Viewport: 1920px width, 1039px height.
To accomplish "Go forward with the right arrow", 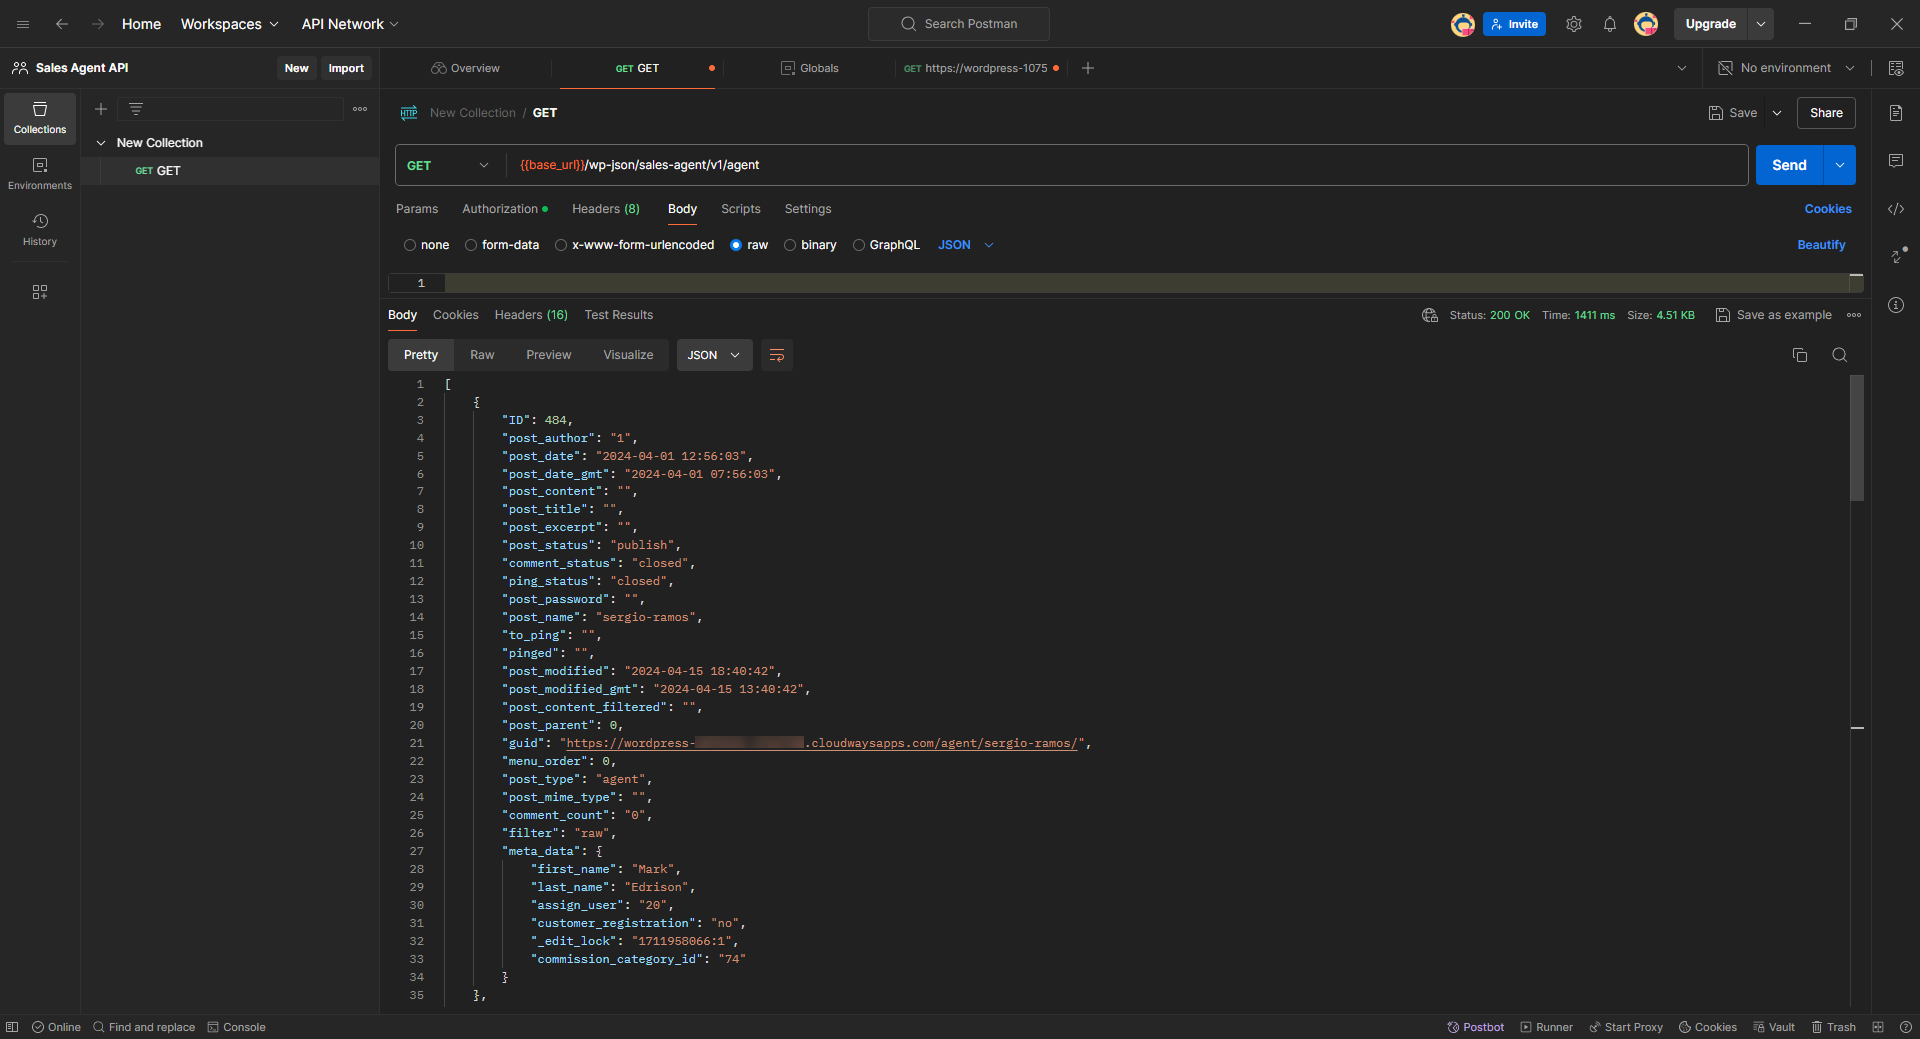I will point(98,24).
